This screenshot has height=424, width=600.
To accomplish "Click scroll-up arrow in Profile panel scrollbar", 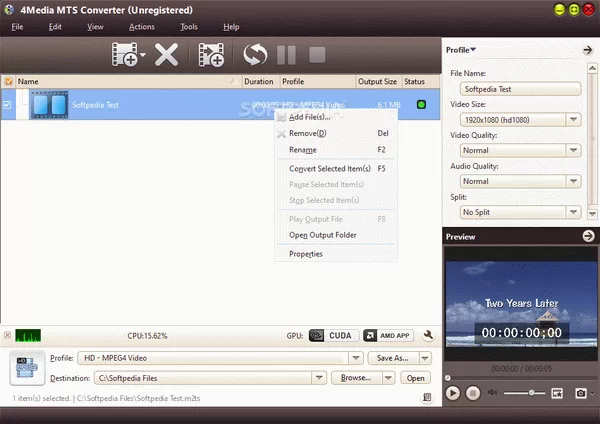I will pyautogui.click(x=592, y=68).
